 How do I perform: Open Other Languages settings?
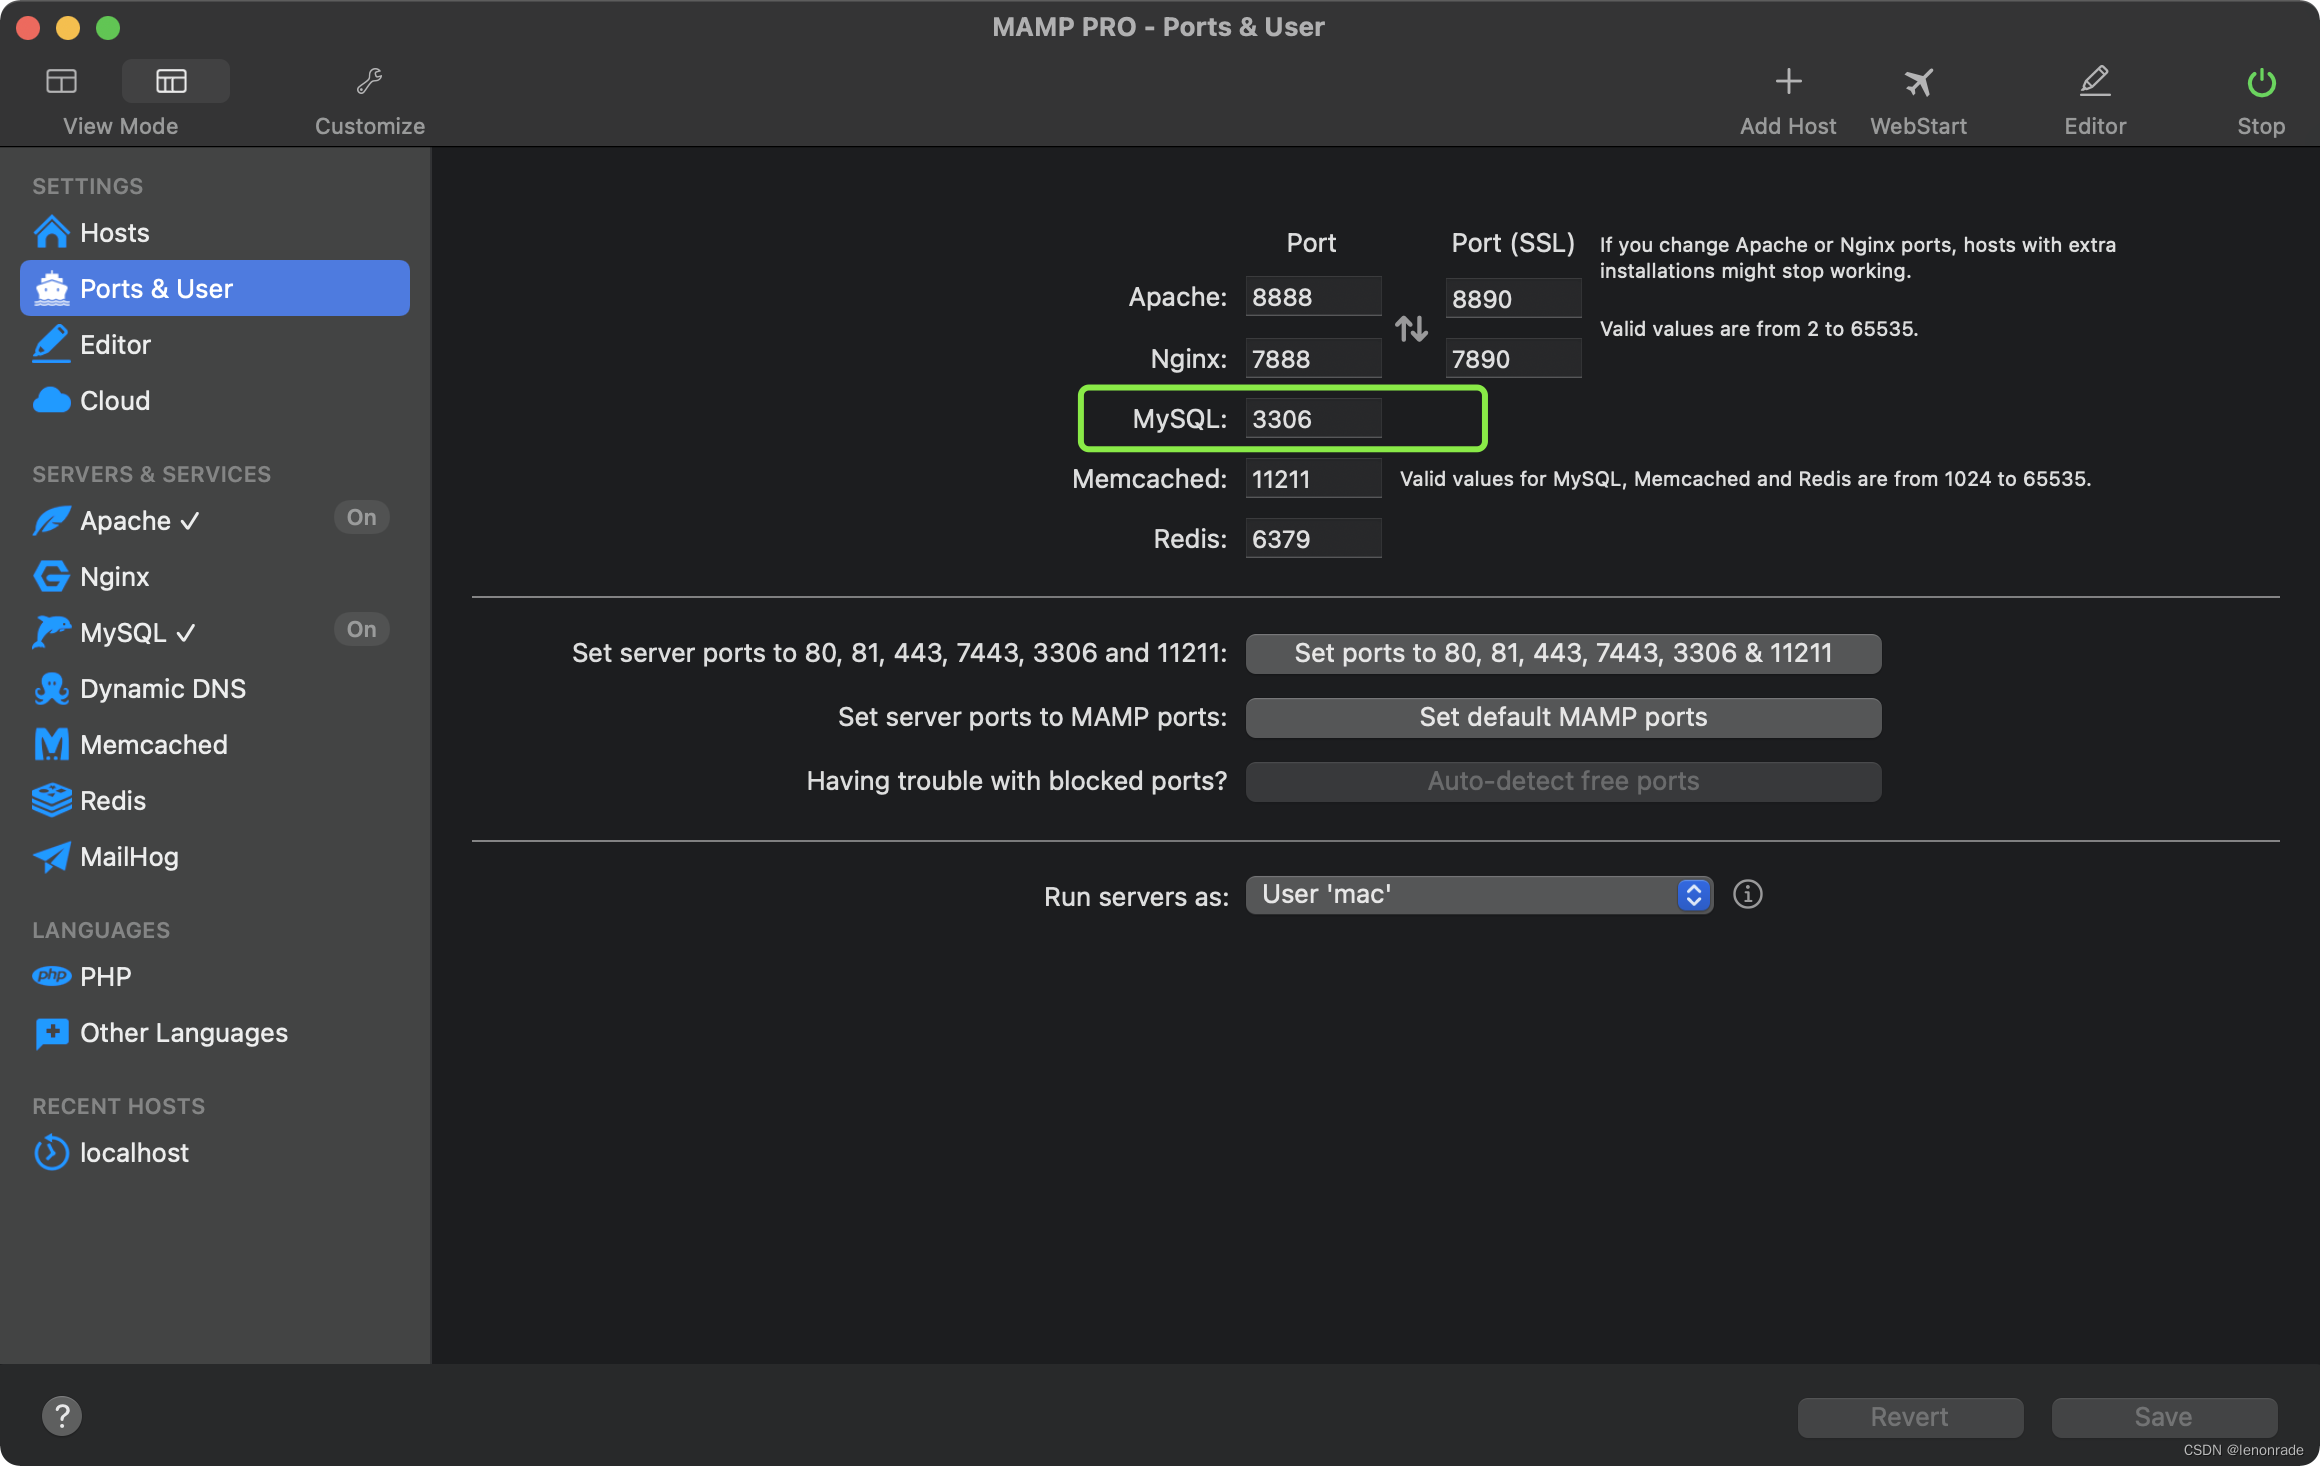coord(215,1032)
